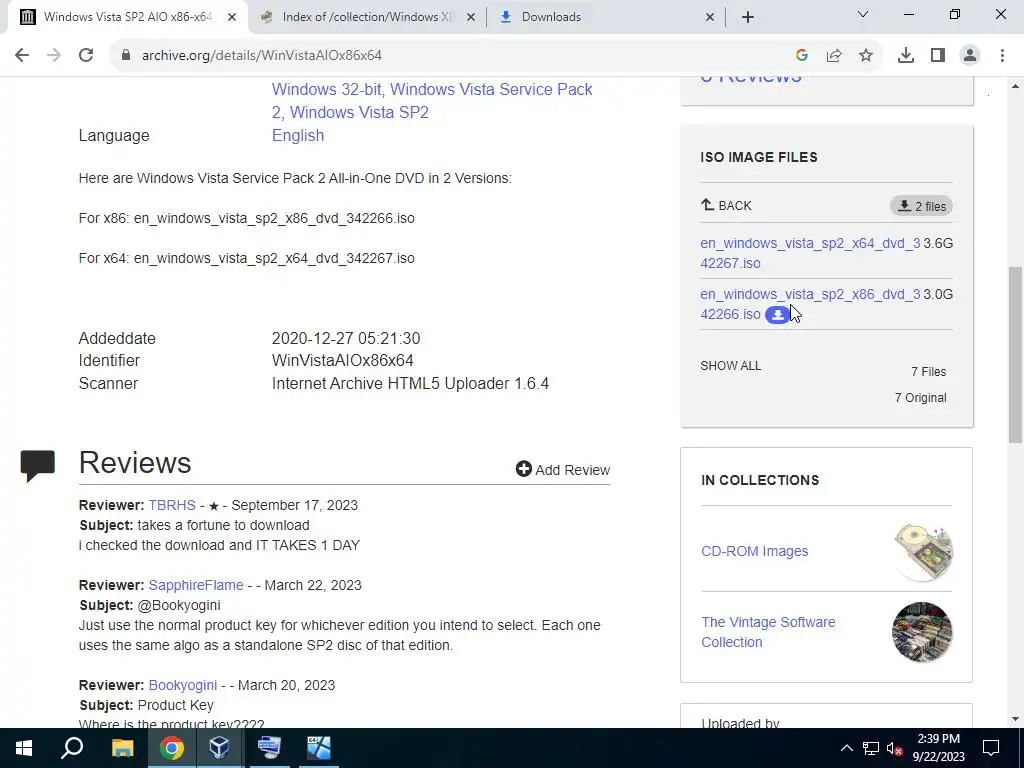The width and height of the screenshot is (1024, 768).
Task: Toggle the Chrome side panel icon
Action: pyautogui.click(x=938, y=56)
